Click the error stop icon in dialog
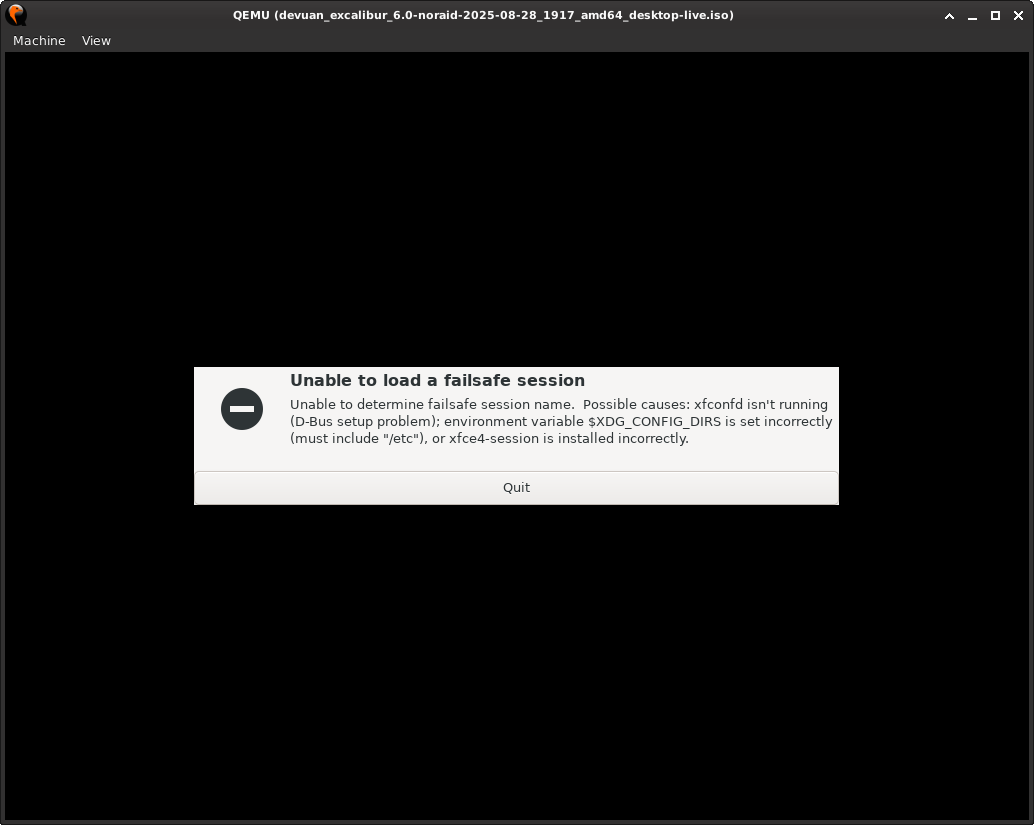Screen dimensions: 1034x825 pos(242,409)
